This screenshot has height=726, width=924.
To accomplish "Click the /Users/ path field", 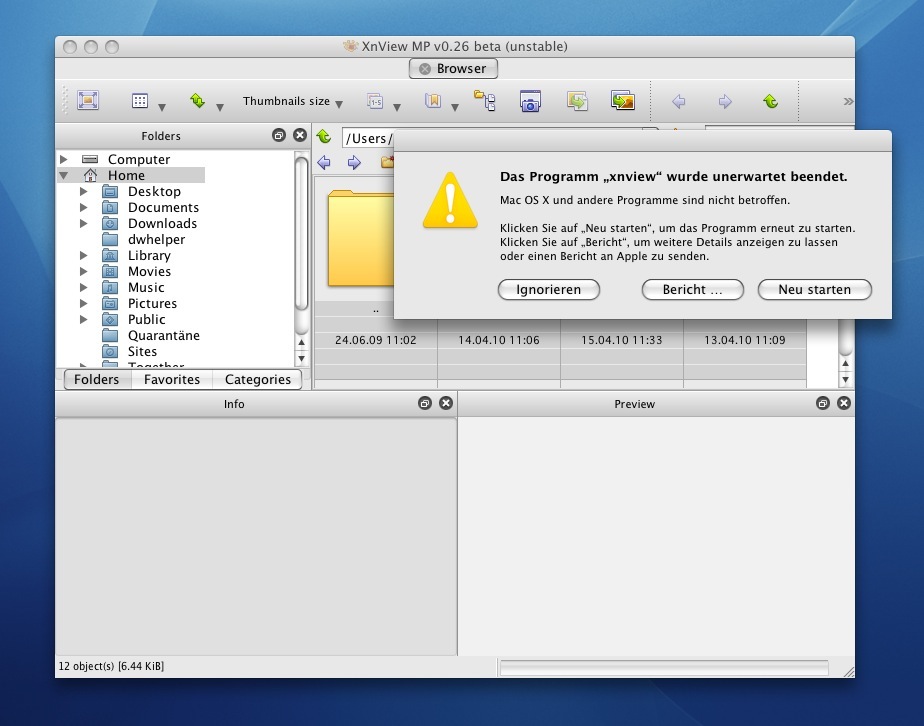I will click(368, 138).
